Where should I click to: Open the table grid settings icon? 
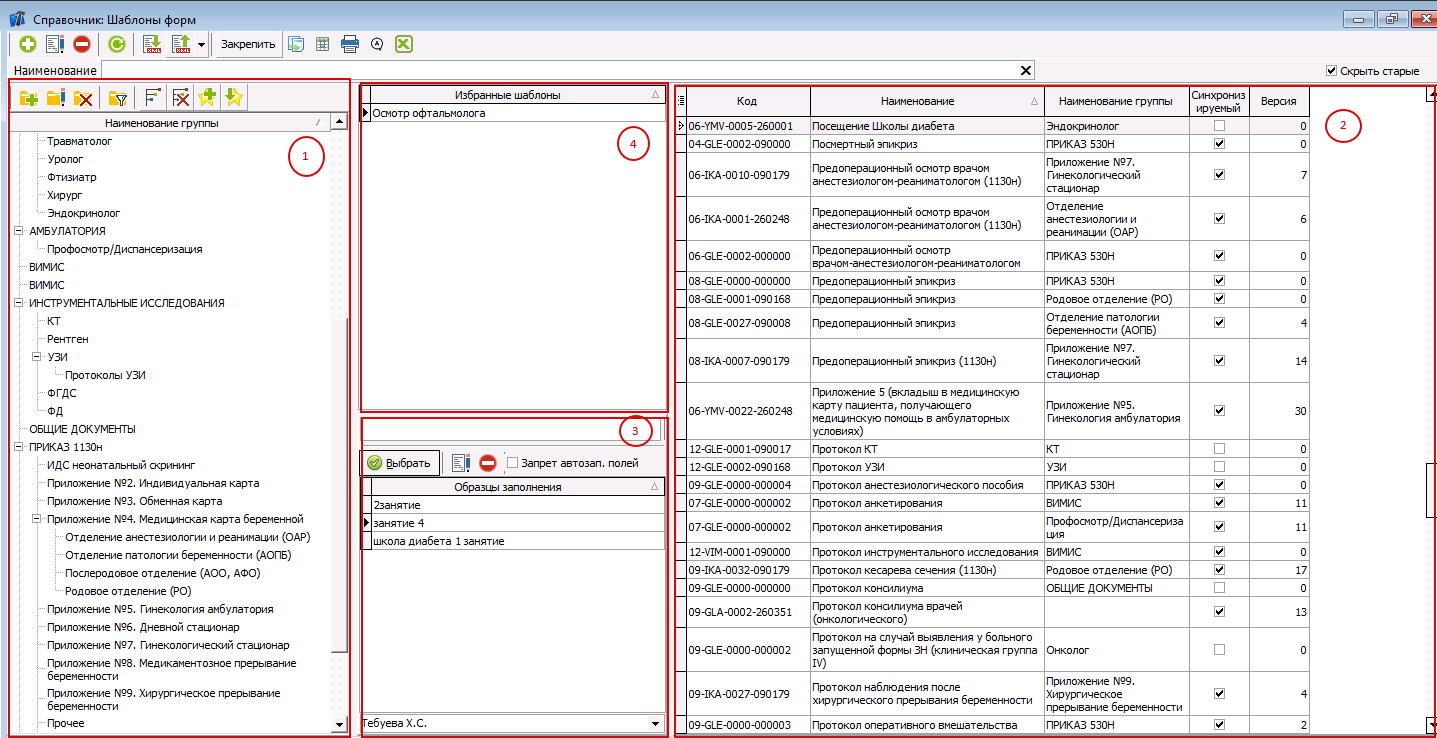pos(323,44)
